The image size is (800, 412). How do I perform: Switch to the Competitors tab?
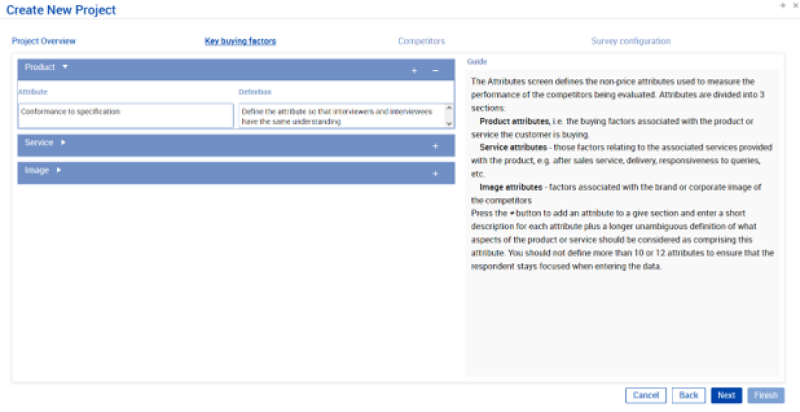[x=421, y=41]
